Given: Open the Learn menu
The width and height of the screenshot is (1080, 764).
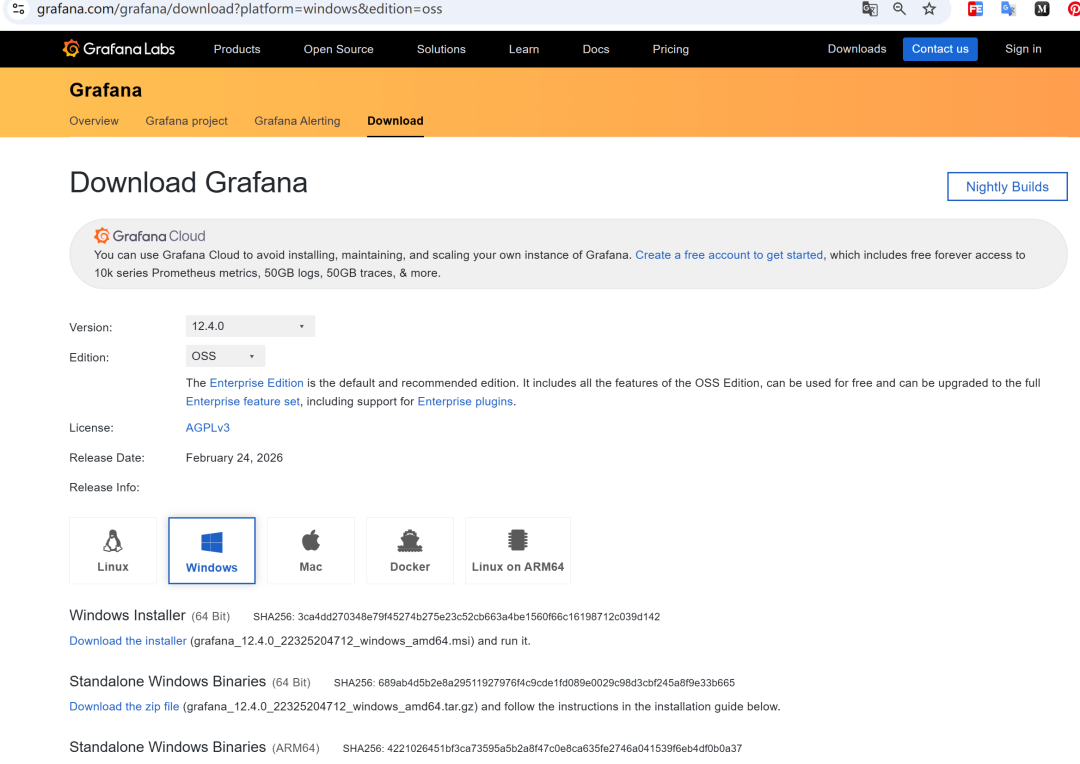Looking at the screenshot, I should point(523,49).
